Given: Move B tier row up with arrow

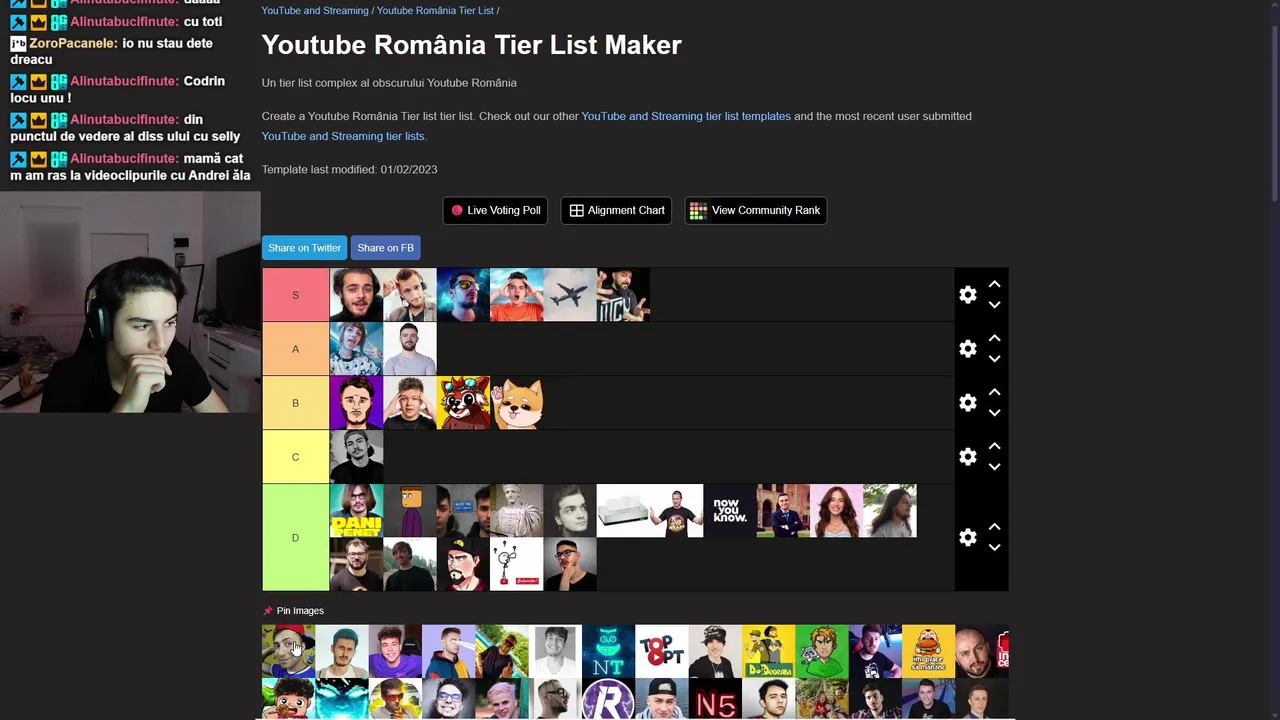Looking at the screenshot, I should (994, 392).
